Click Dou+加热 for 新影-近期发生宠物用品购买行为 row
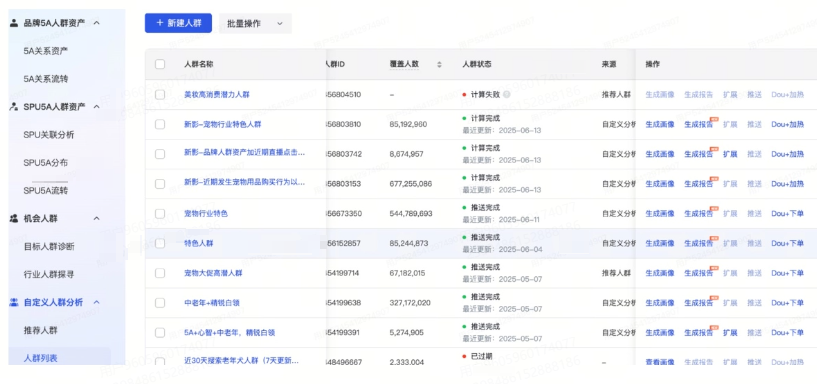817x384 pixels. 787,184
